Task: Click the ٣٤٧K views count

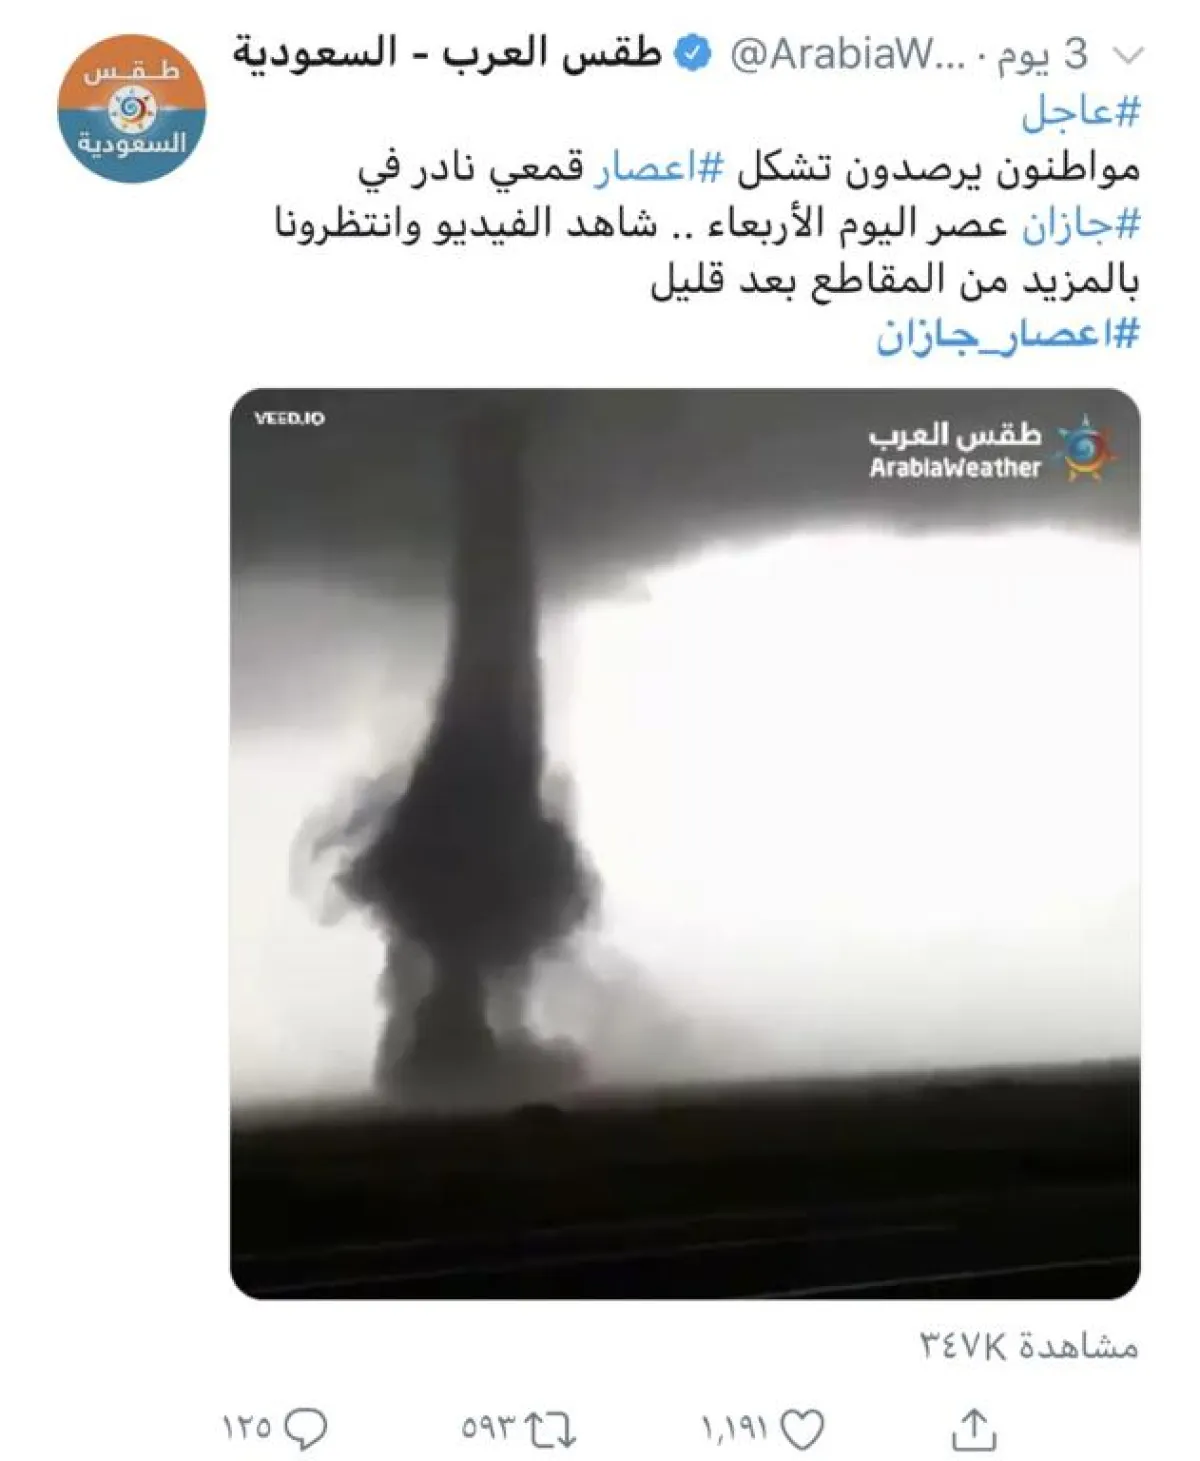Action: 1030,1346
